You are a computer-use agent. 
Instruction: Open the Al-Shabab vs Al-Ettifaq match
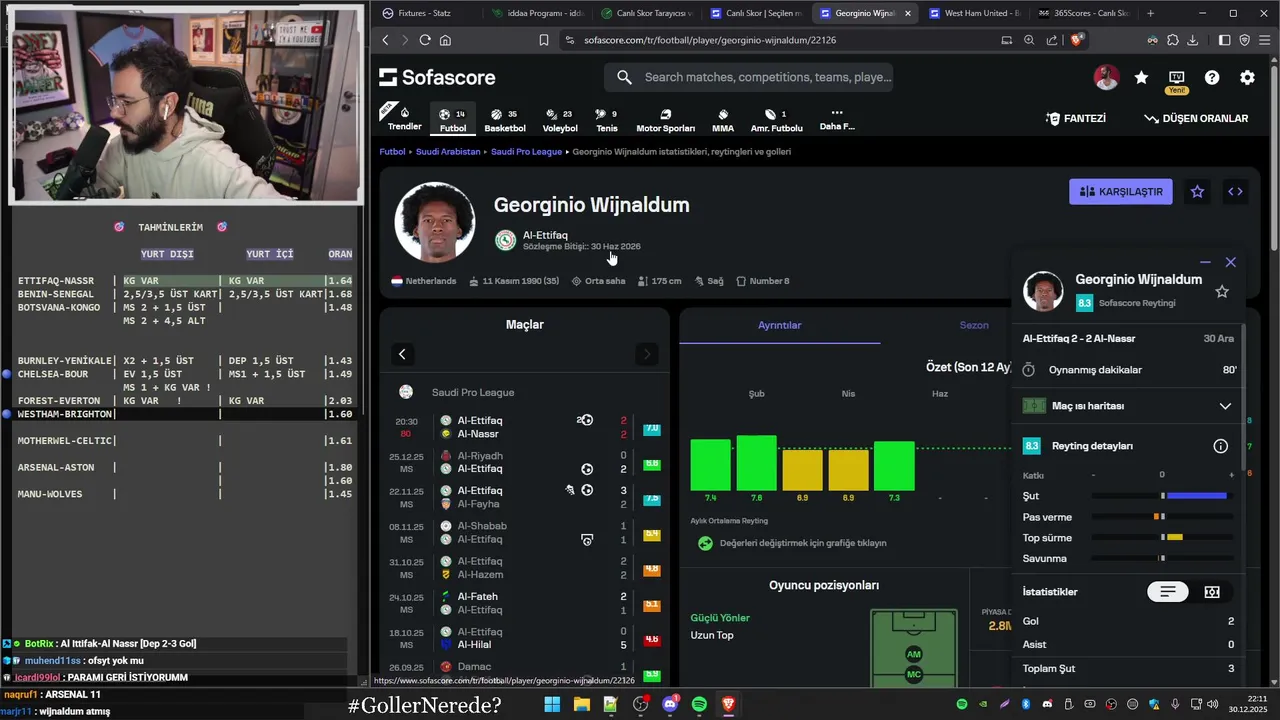coord(524,533)
